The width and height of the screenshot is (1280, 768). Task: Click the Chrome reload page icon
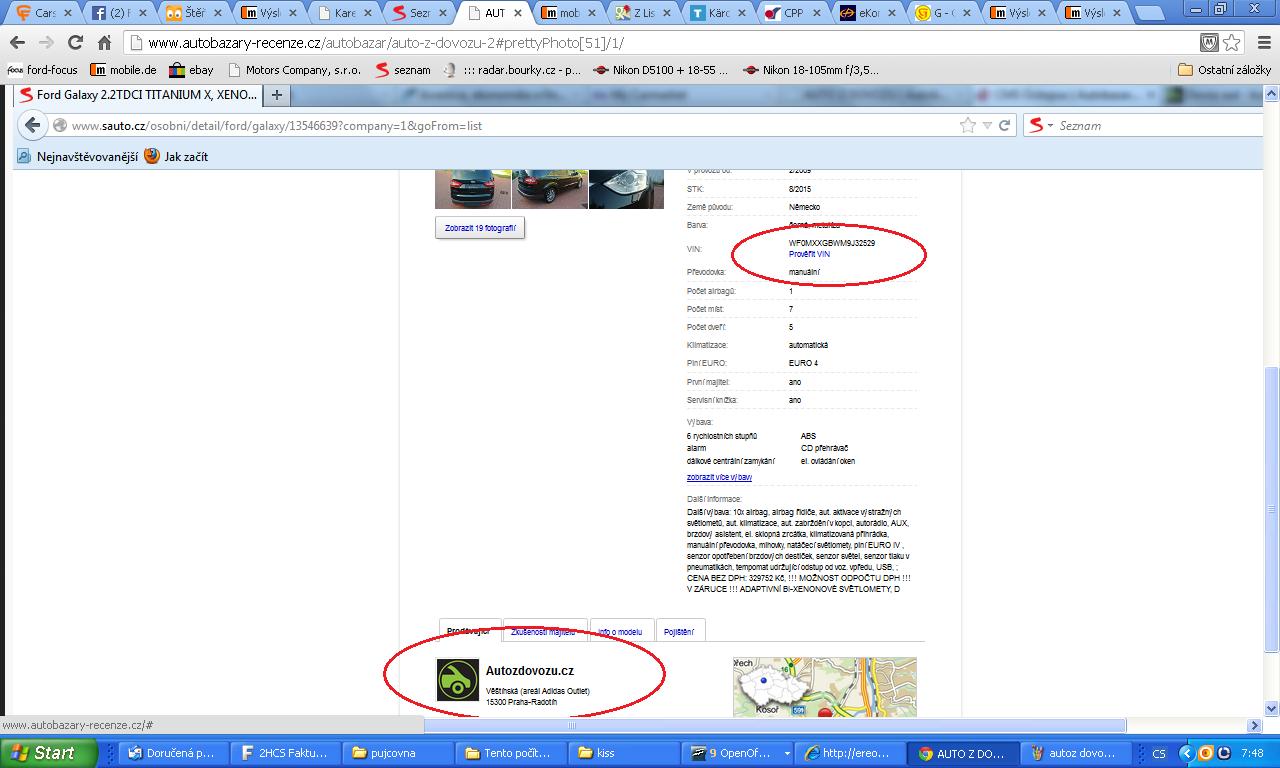click(75, 43)
